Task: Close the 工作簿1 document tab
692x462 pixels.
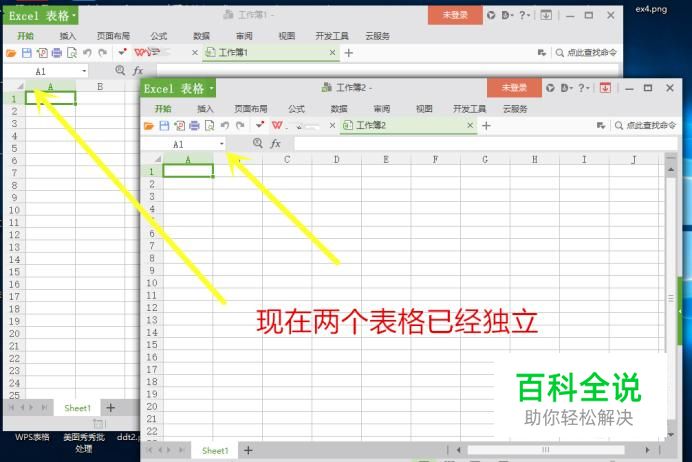Action: pos(332,53)
